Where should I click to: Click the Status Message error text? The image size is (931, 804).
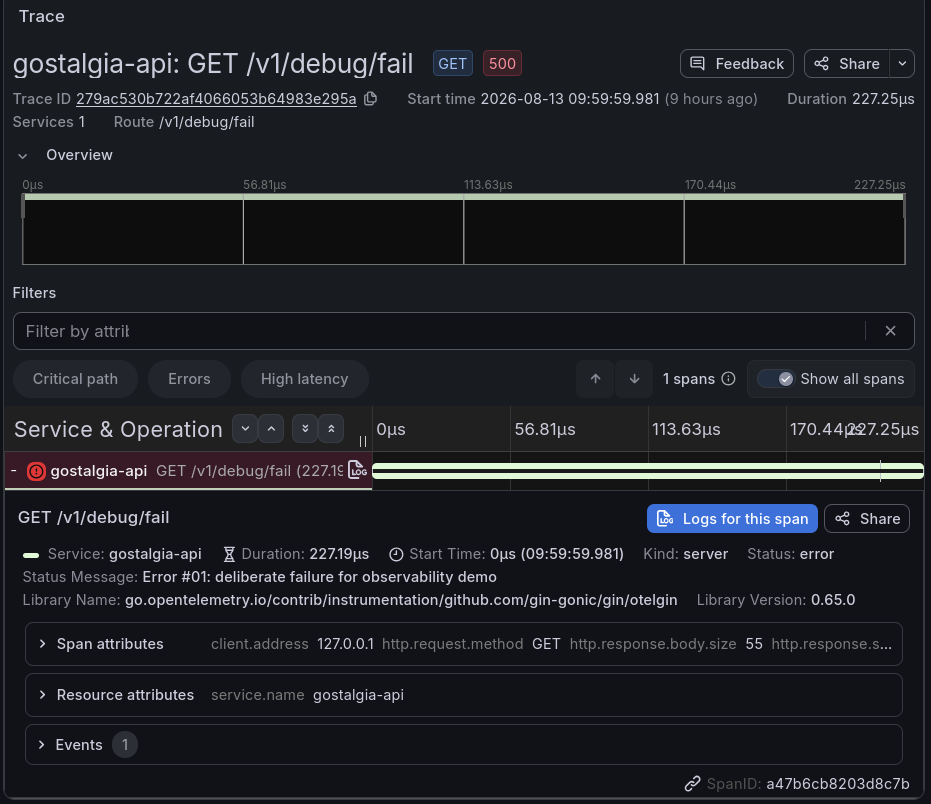tap(319, 577)
